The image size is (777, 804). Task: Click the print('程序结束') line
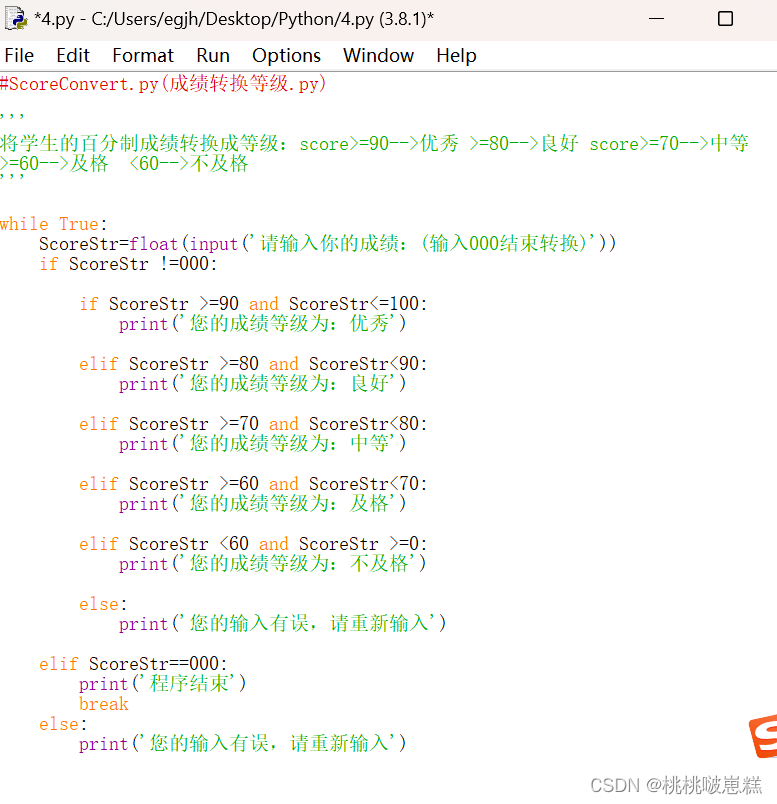tap(163, 684)
